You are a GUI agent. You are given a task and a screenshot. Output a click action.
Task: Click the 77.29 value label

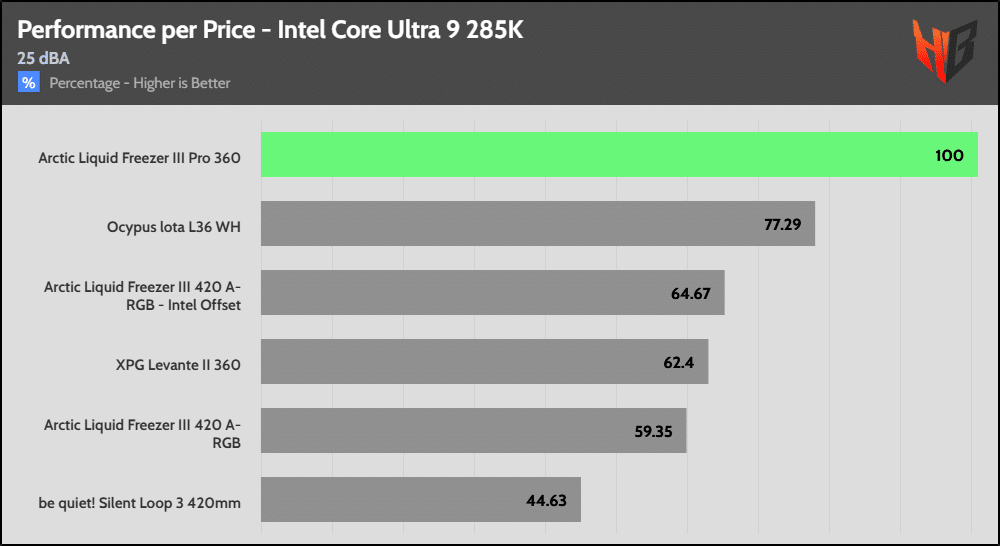783,224
